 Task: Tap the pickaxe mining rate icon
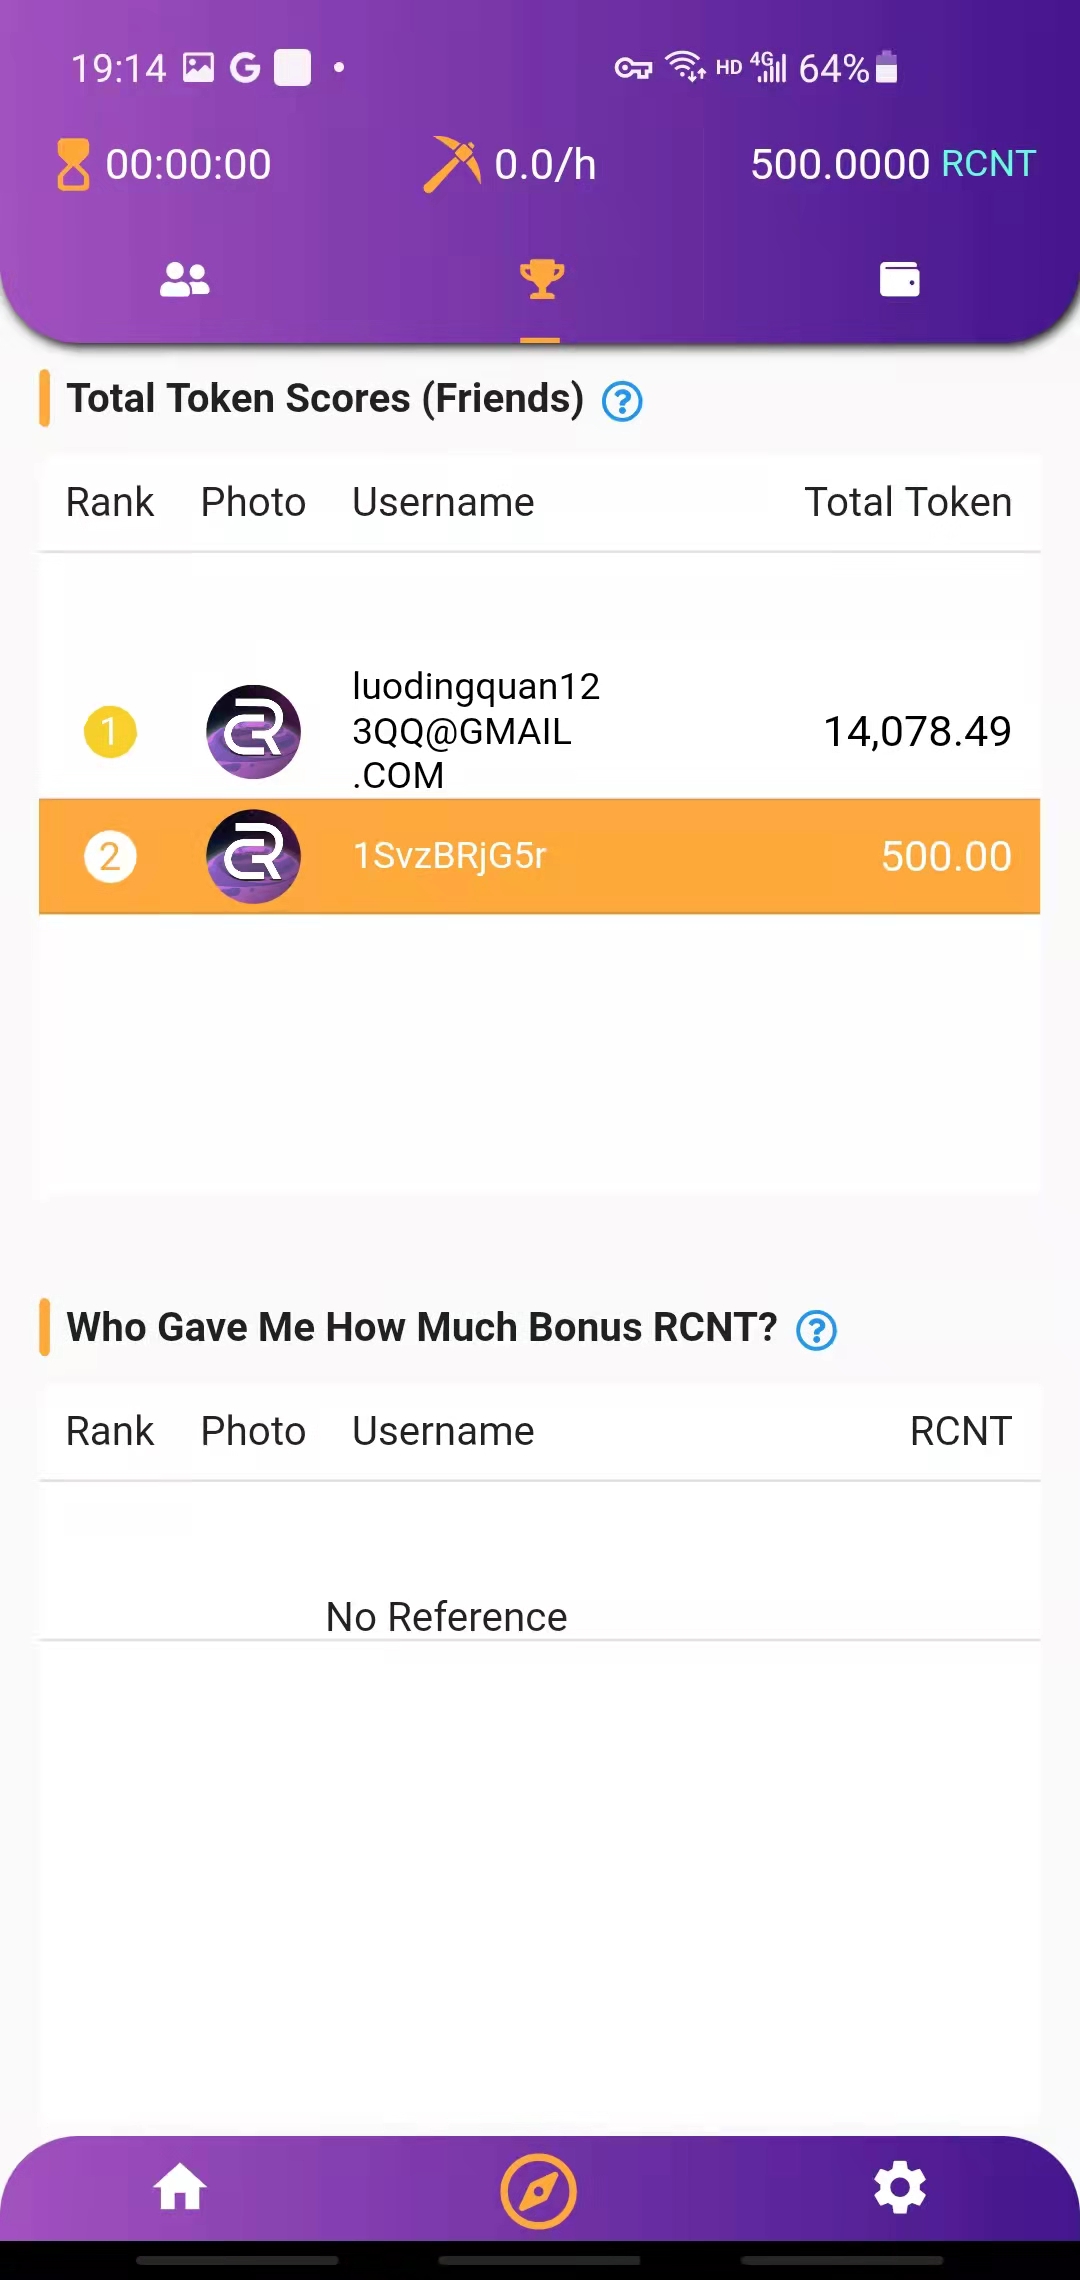coord(452,164)
